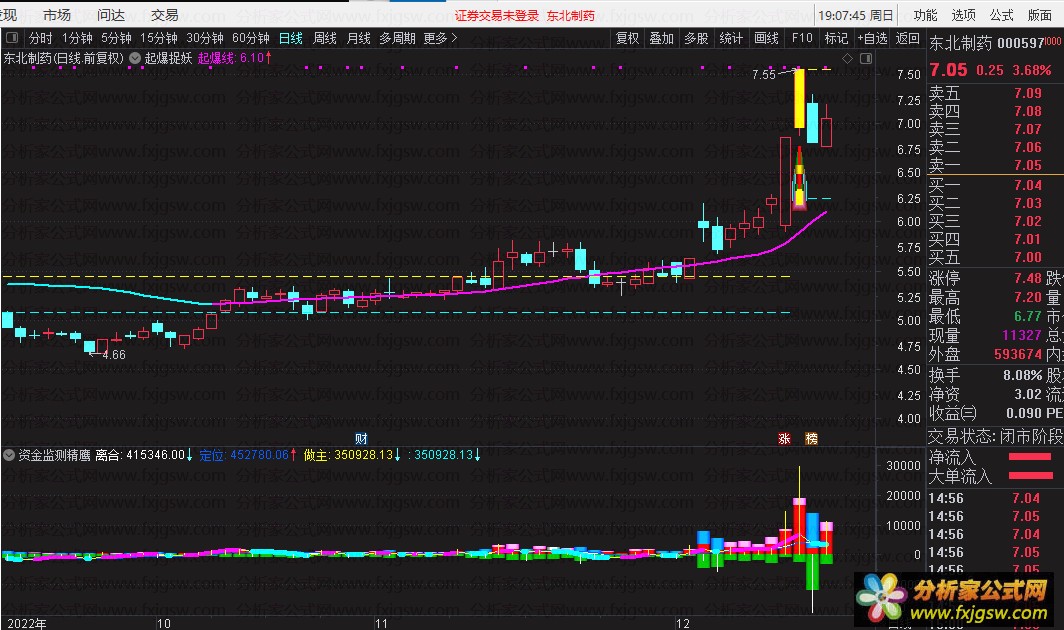The width and height of the screenshot is (1064, 630).
Task: Click the 画线 drawing tools button
Action: [x=766, y=38]
